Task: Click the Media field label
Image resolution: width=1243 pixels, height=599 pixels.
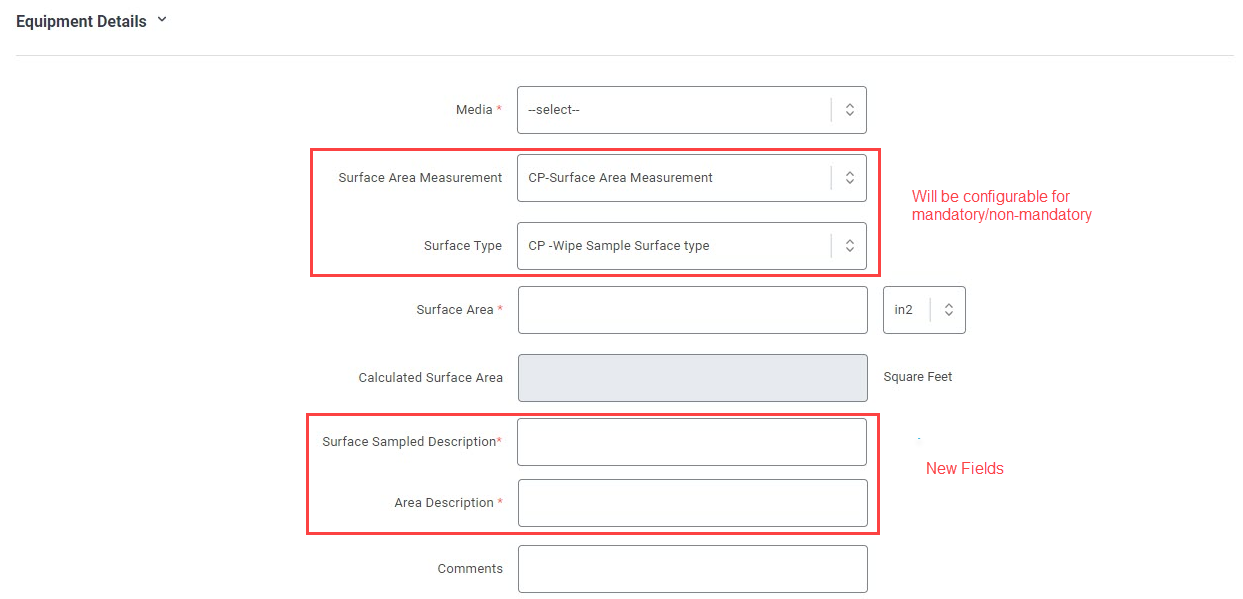Action: 474,110
